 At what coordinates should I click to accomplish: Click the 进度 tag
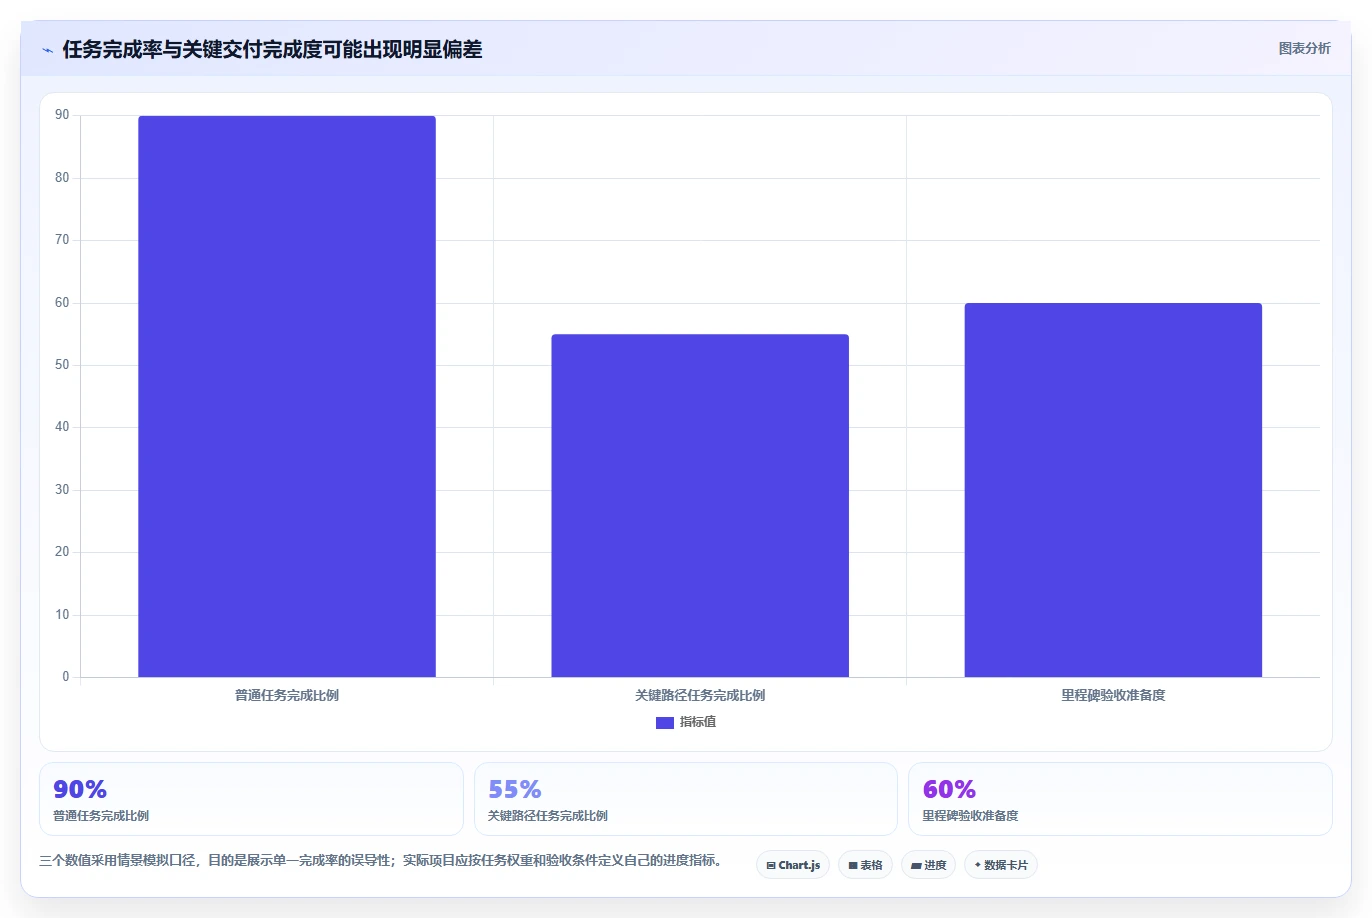click(x=929, y=865)
